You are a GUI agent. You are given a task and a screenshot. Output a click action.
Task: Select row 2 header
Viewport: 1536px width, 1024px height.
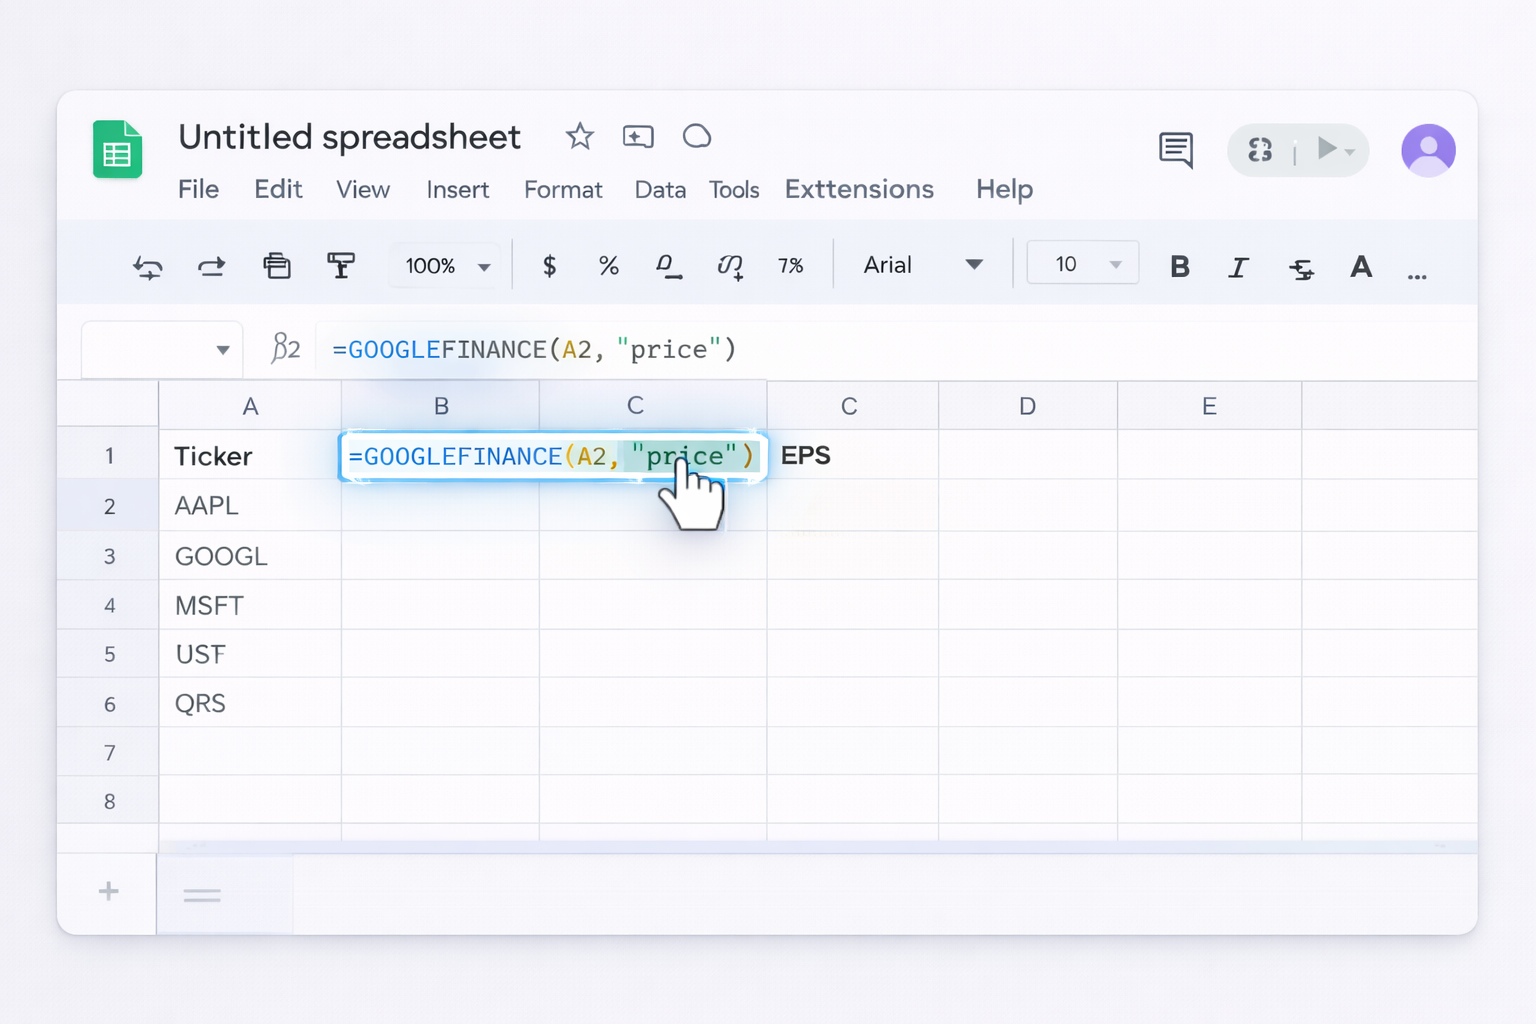click(109, 506)
